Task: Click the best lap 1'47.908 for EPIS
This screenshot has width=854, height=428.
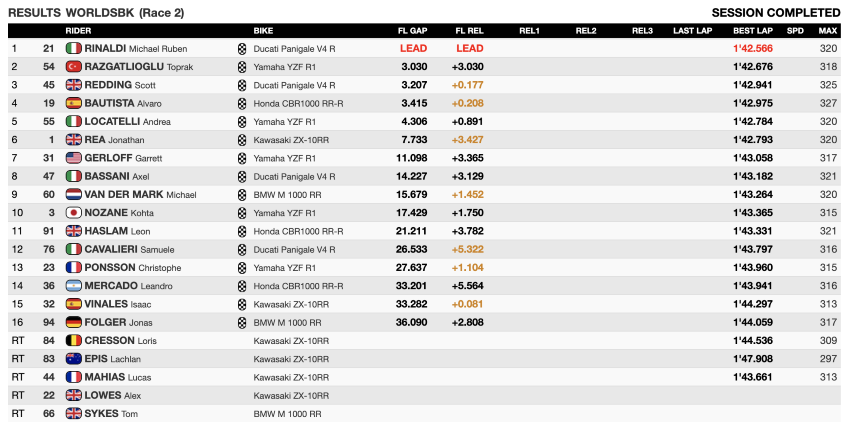Action: (753, 358)
